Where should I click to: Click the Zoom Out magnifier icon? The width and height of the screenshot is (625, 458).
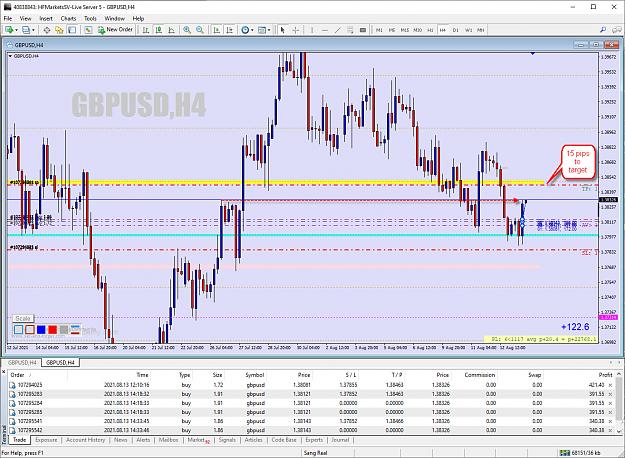point(200,30)
